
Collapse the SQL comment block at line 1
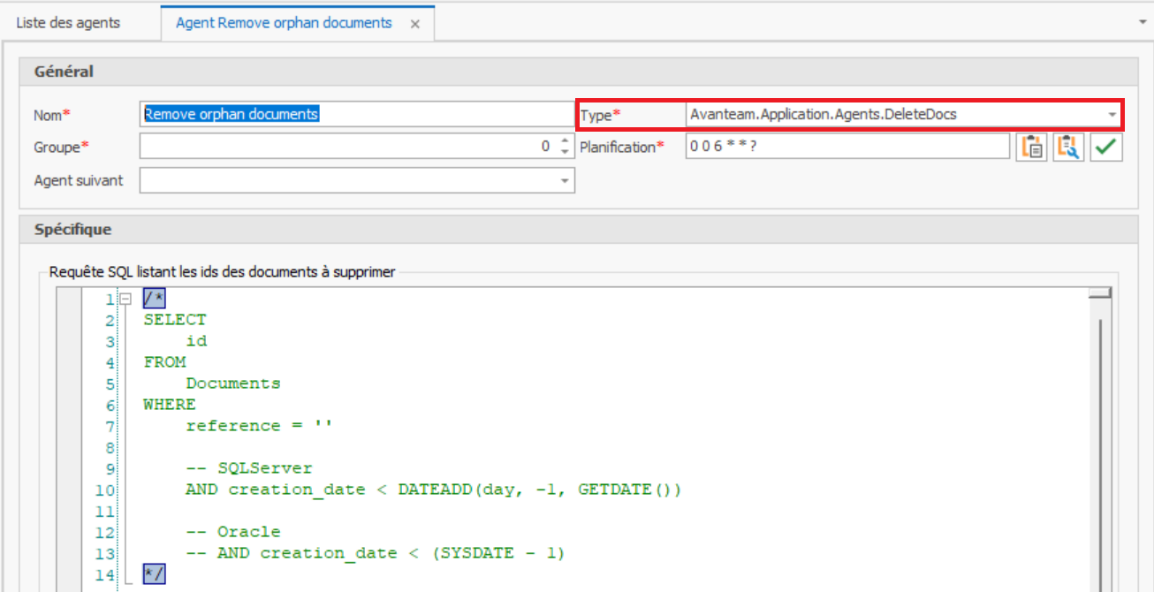[x=125, y=299]
